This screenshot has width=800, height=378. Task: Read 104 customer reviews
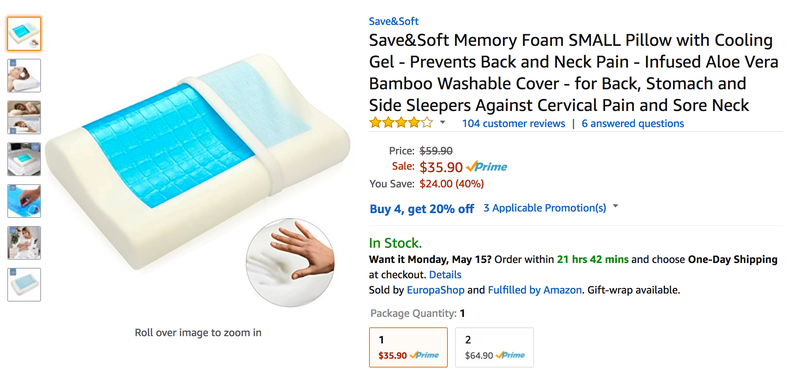click(513, 123)
